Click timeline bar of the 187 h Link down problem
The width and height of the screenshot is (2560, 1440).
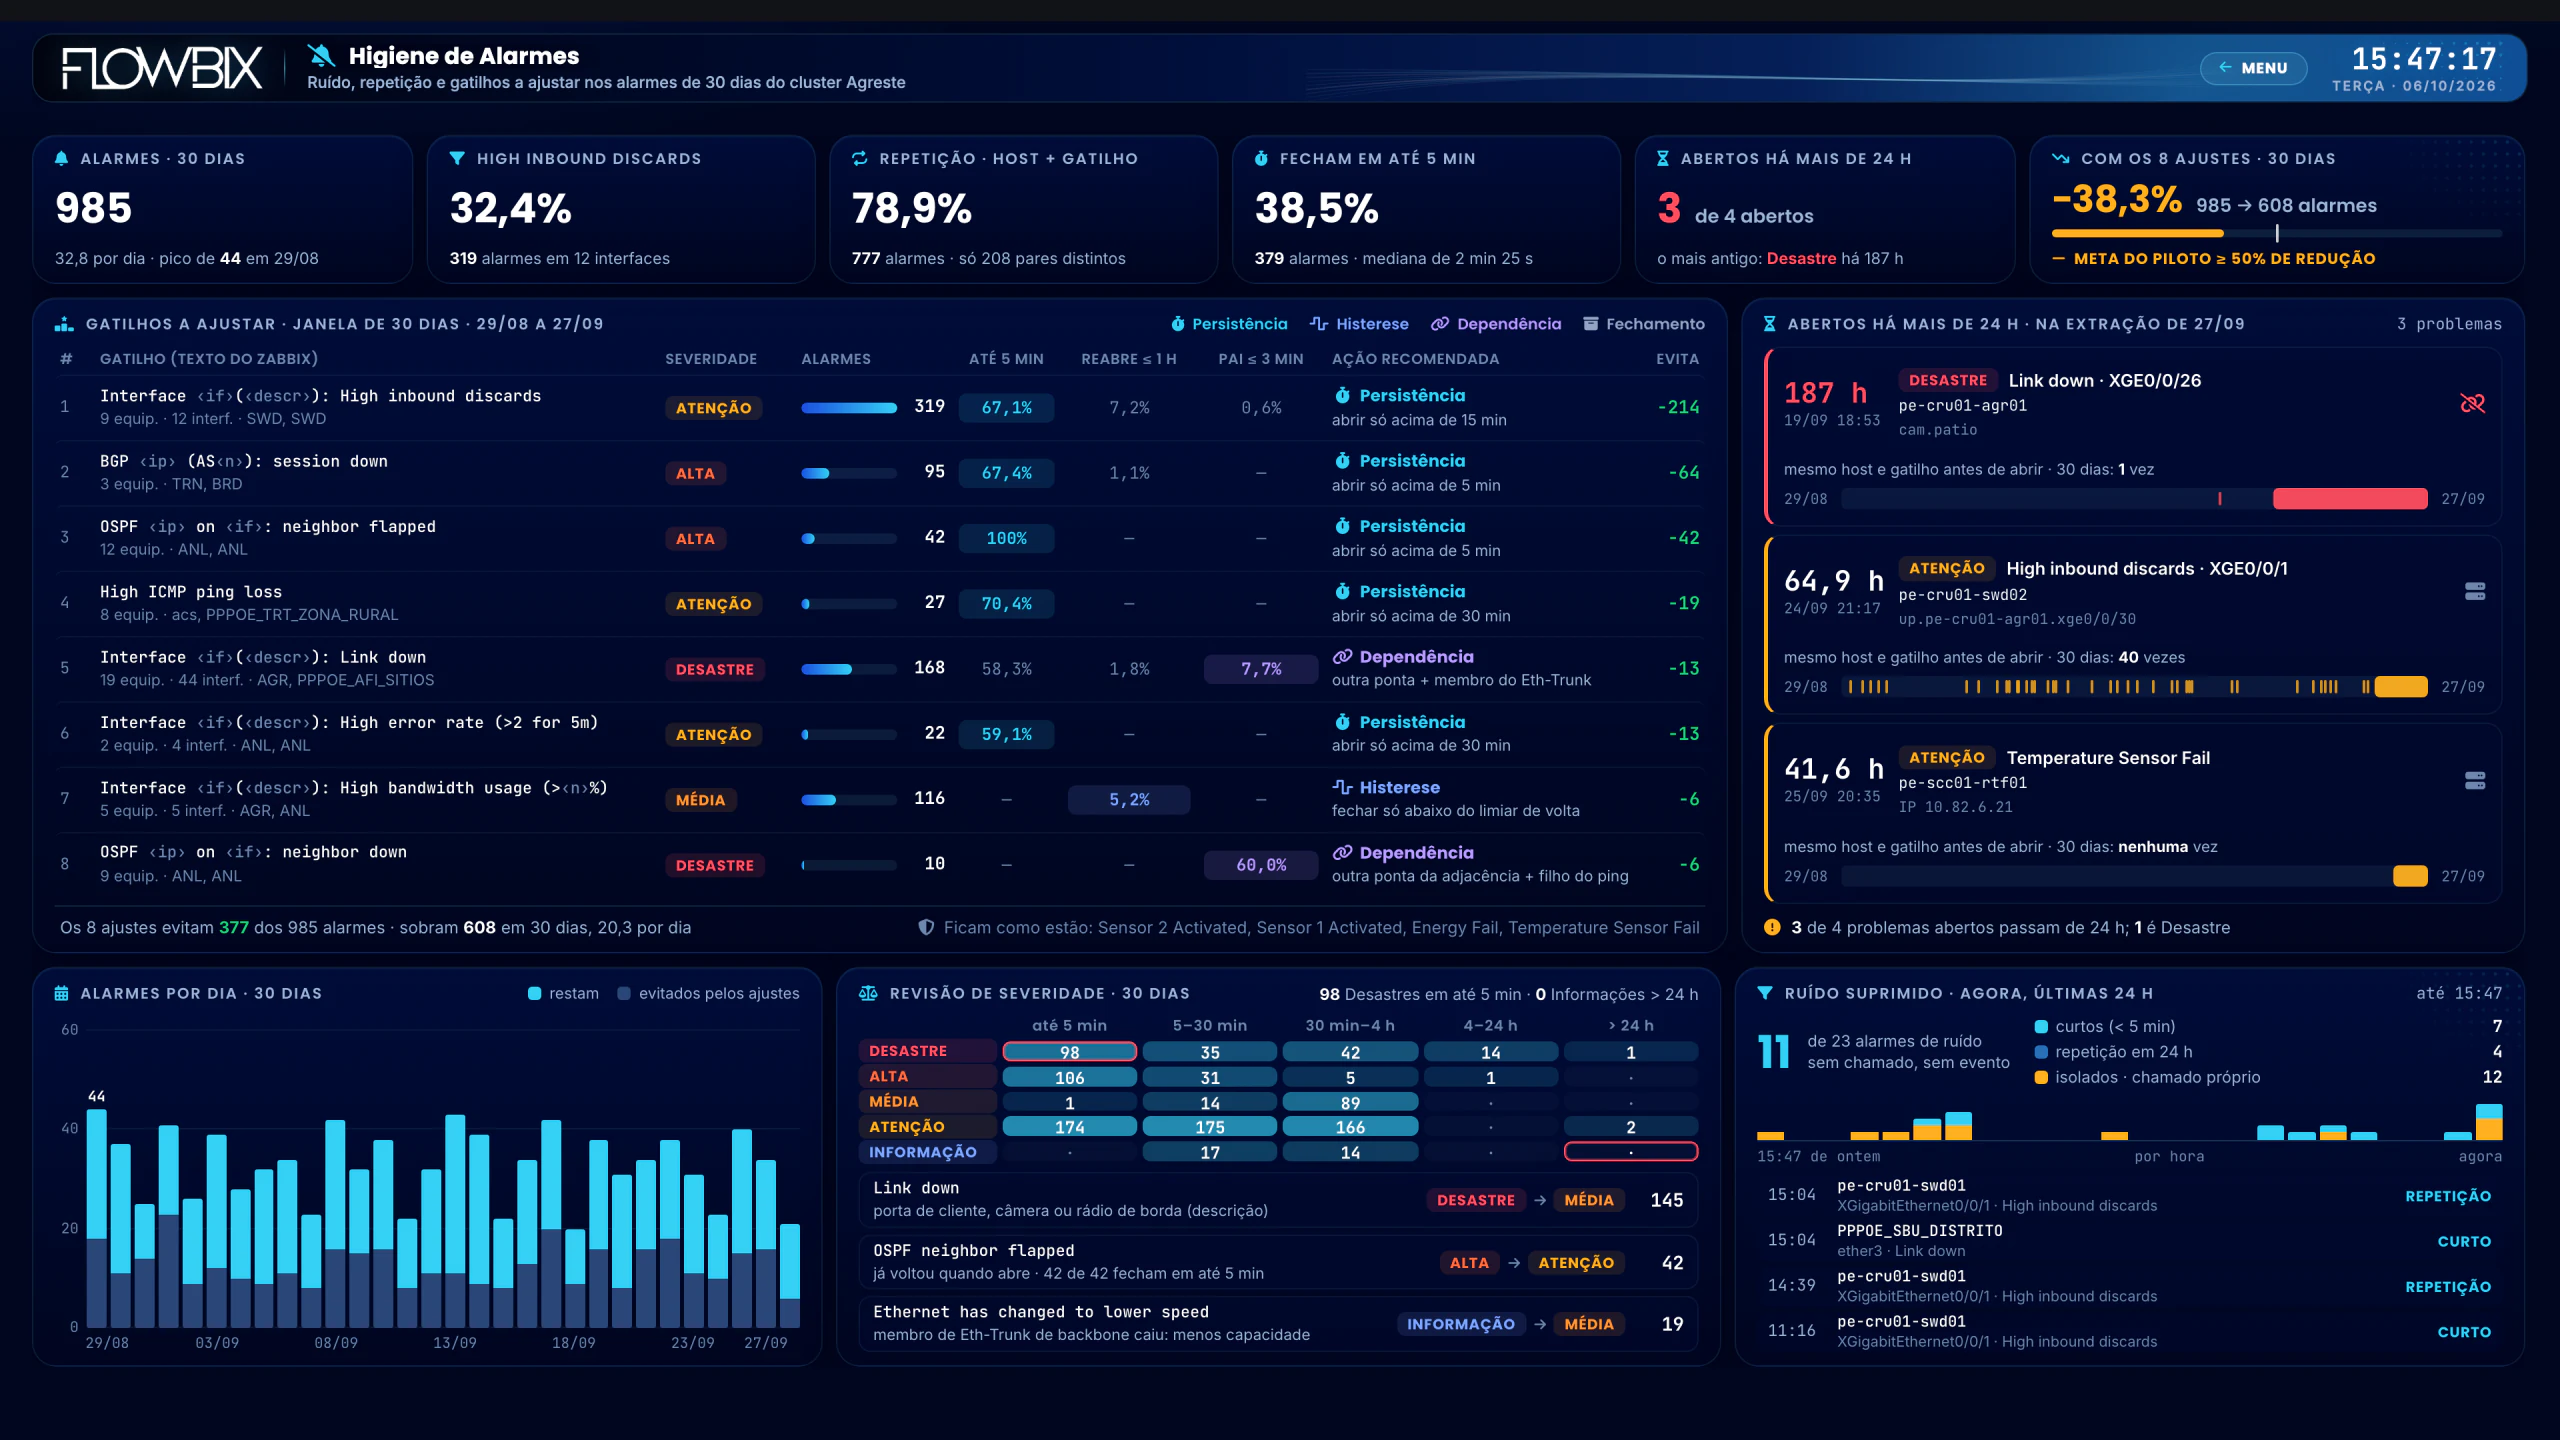coord(2134,499)
